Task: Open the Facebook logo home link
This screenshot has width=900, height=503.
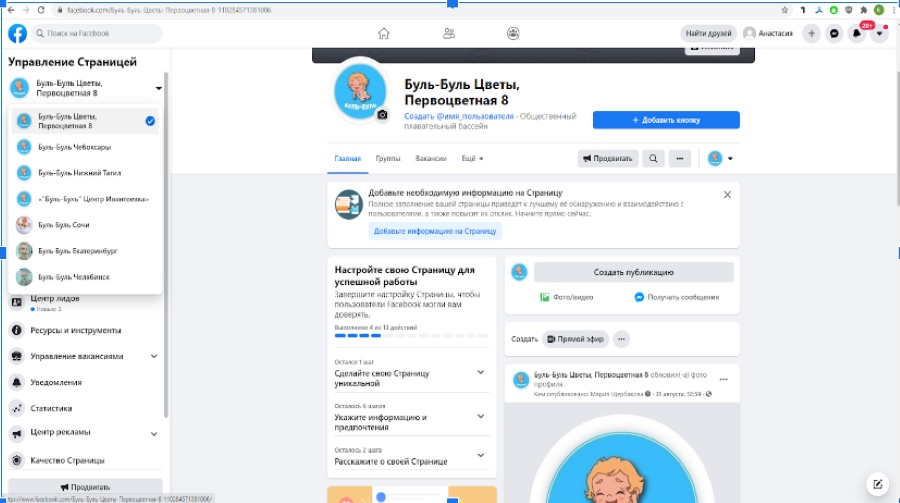Action: point(17,33)
